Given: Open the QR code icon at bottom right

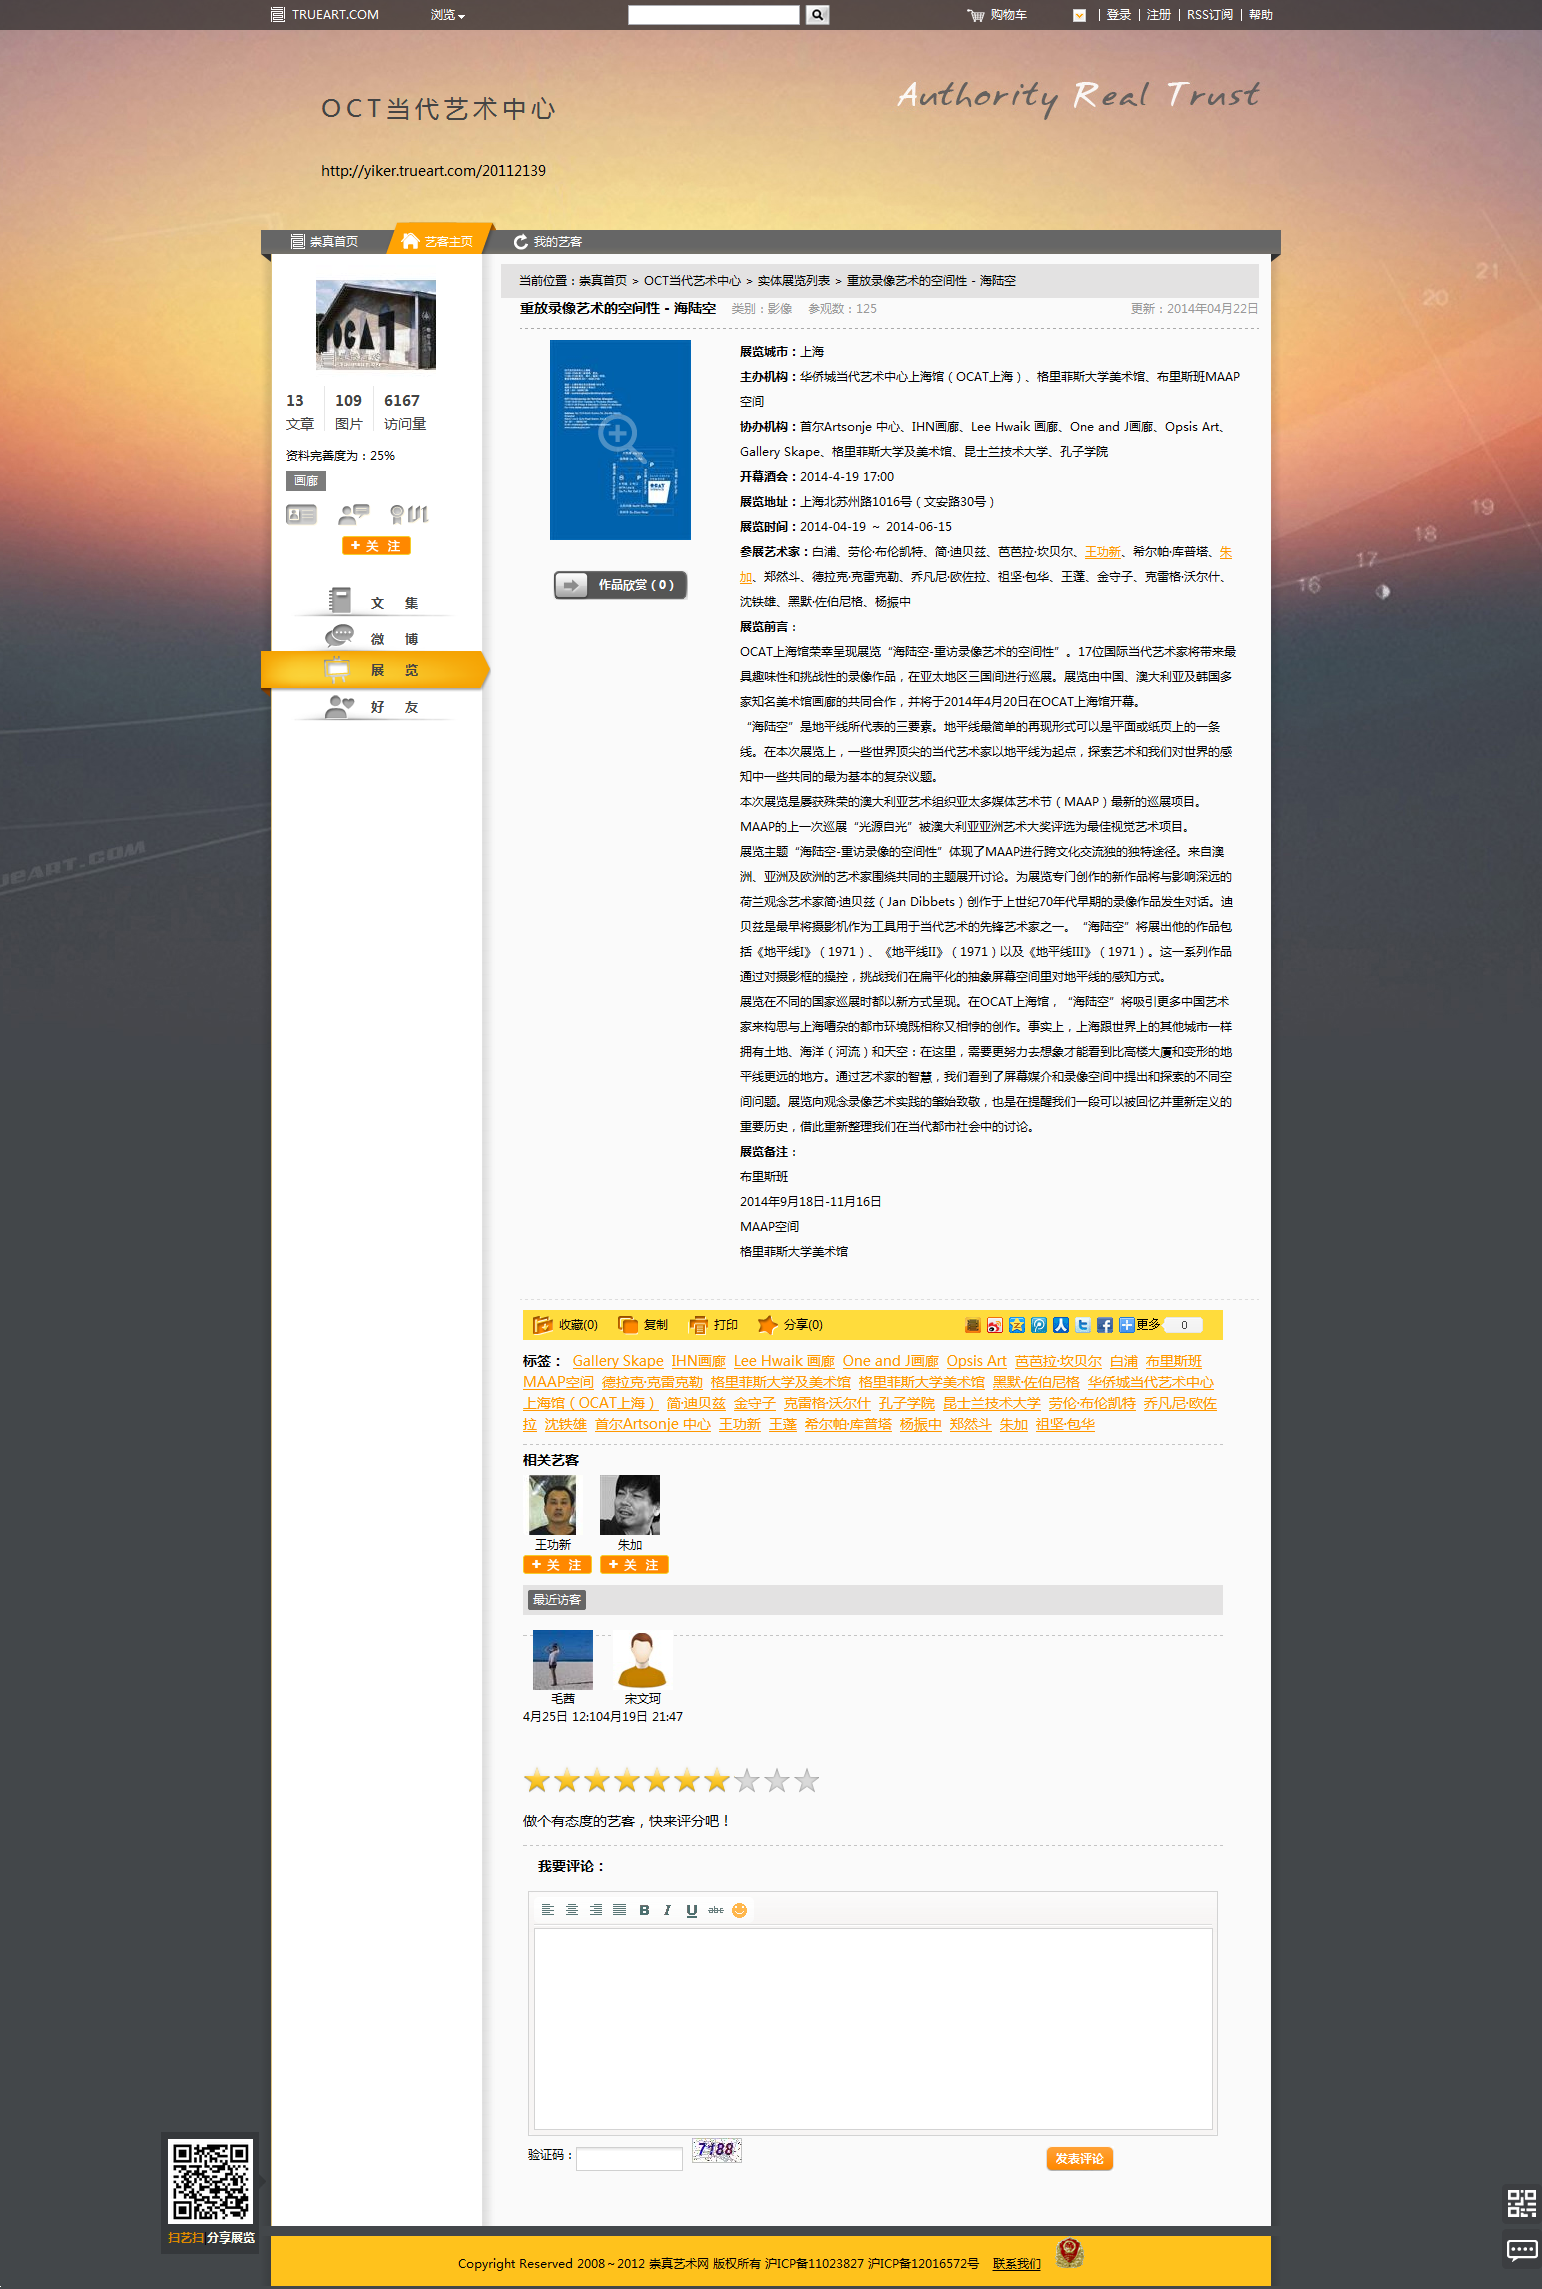Looking at the screenshot, I should pyautogui.click(x=1521, y=2203).
